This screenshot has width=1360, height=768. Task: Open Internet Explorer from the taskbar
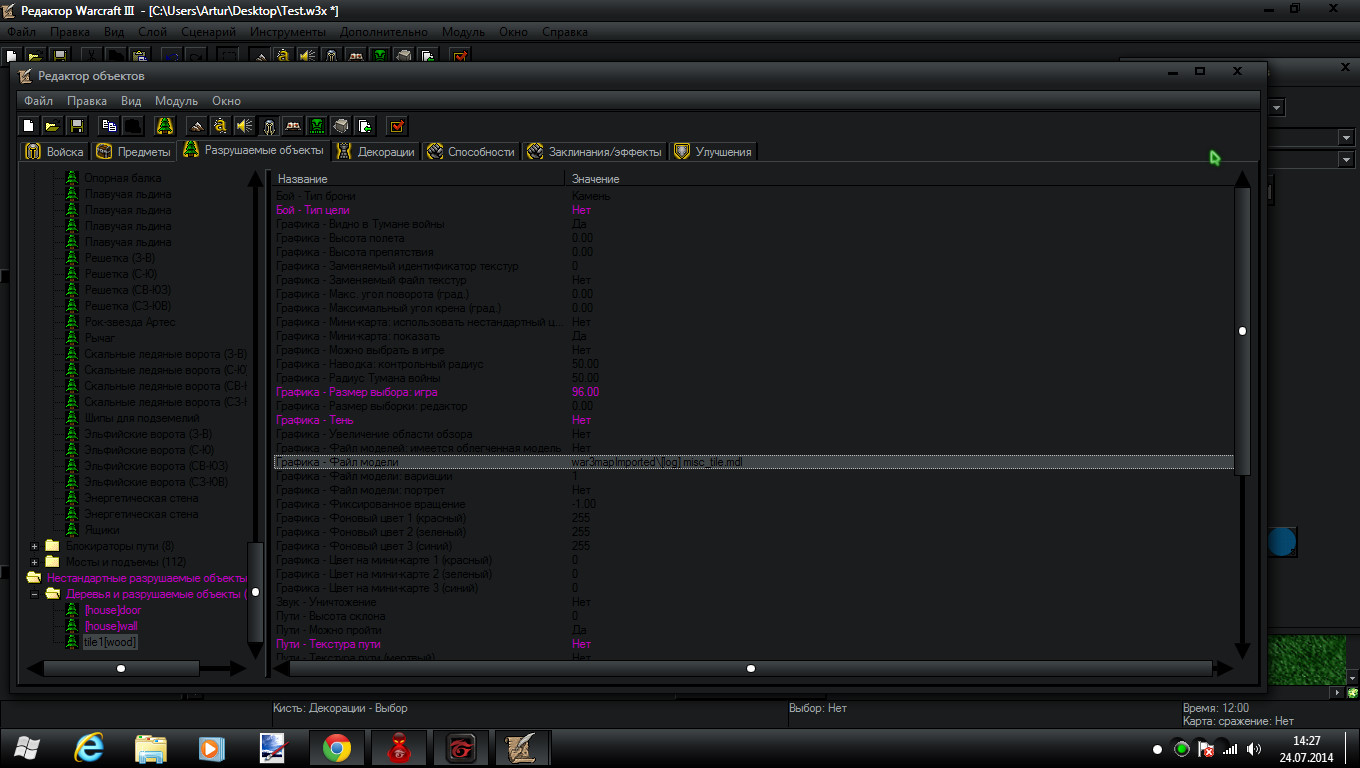click(89, 748)
